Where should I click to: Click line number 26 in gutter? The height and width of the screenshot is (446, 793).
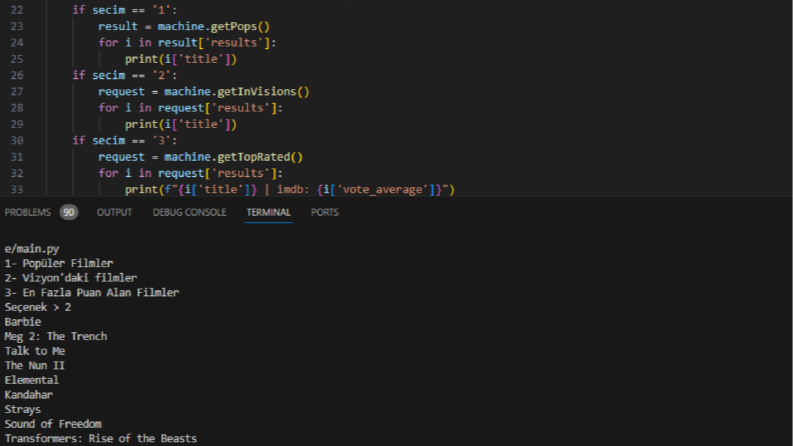coord(17,75)
